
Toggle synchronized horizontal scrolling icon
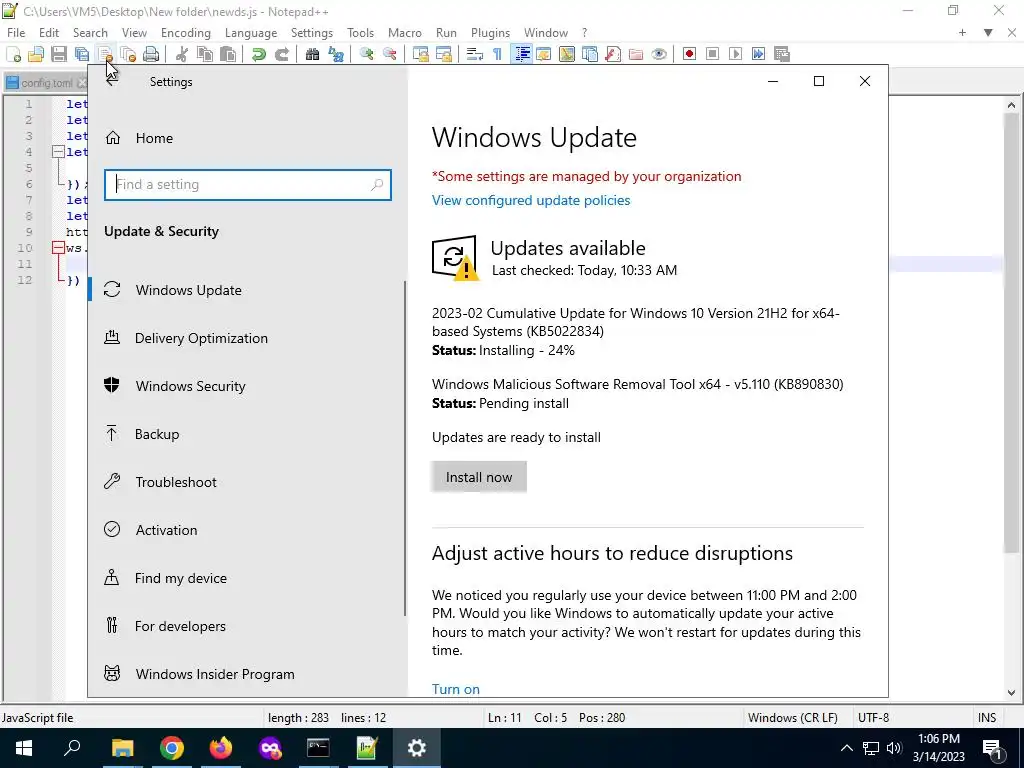pos(443,54)
